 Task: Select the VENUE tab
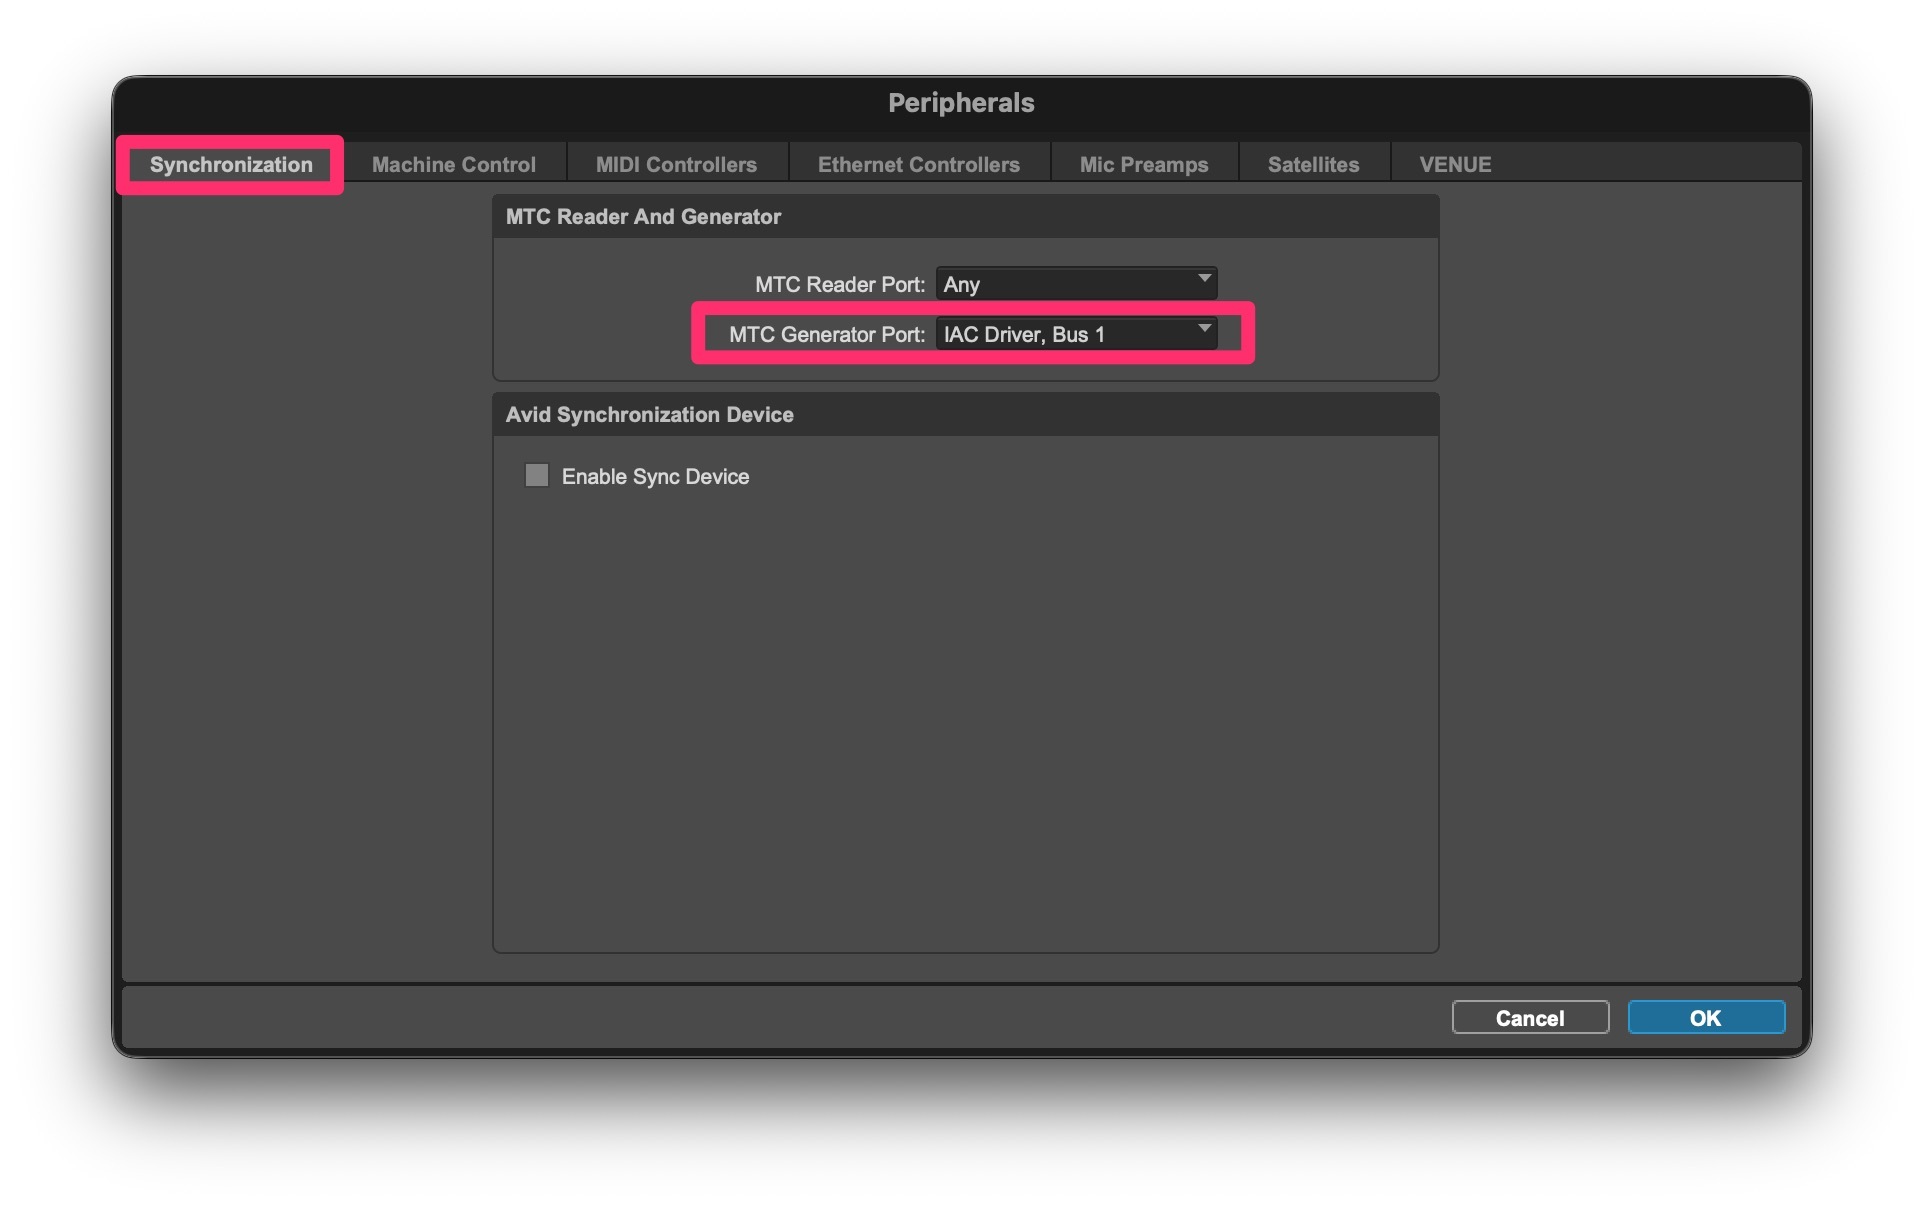[1455, 165]
